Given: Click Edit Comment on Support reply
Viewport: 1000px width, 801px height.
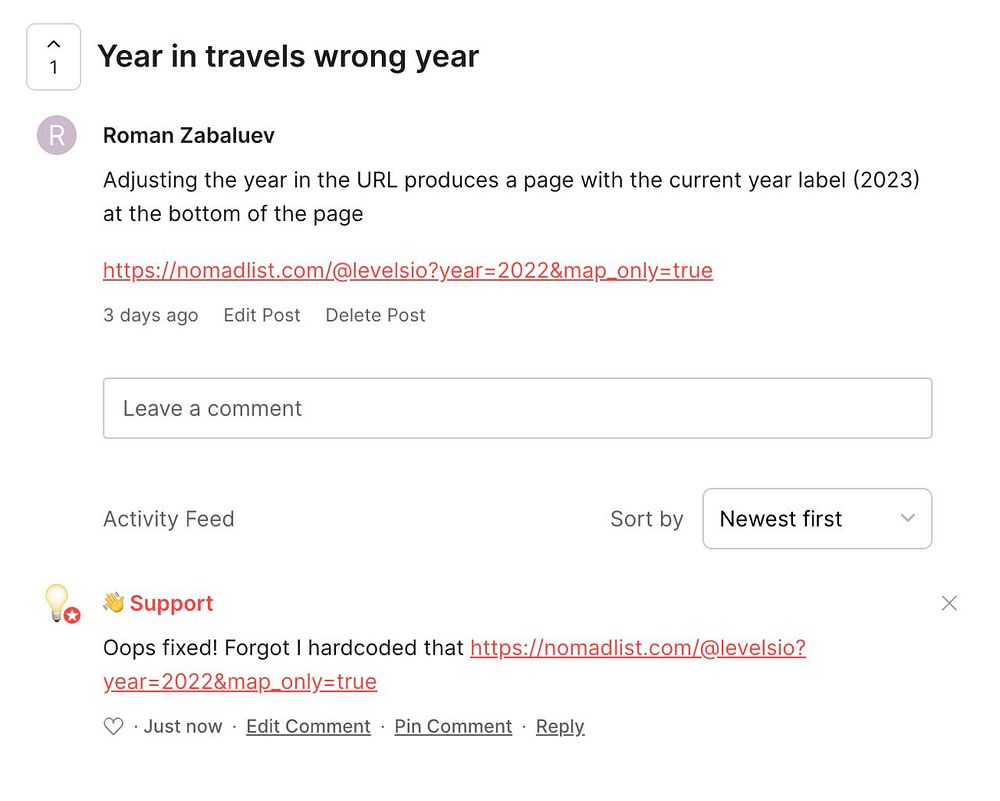Looking at the screenshot, I should point(308,727).
